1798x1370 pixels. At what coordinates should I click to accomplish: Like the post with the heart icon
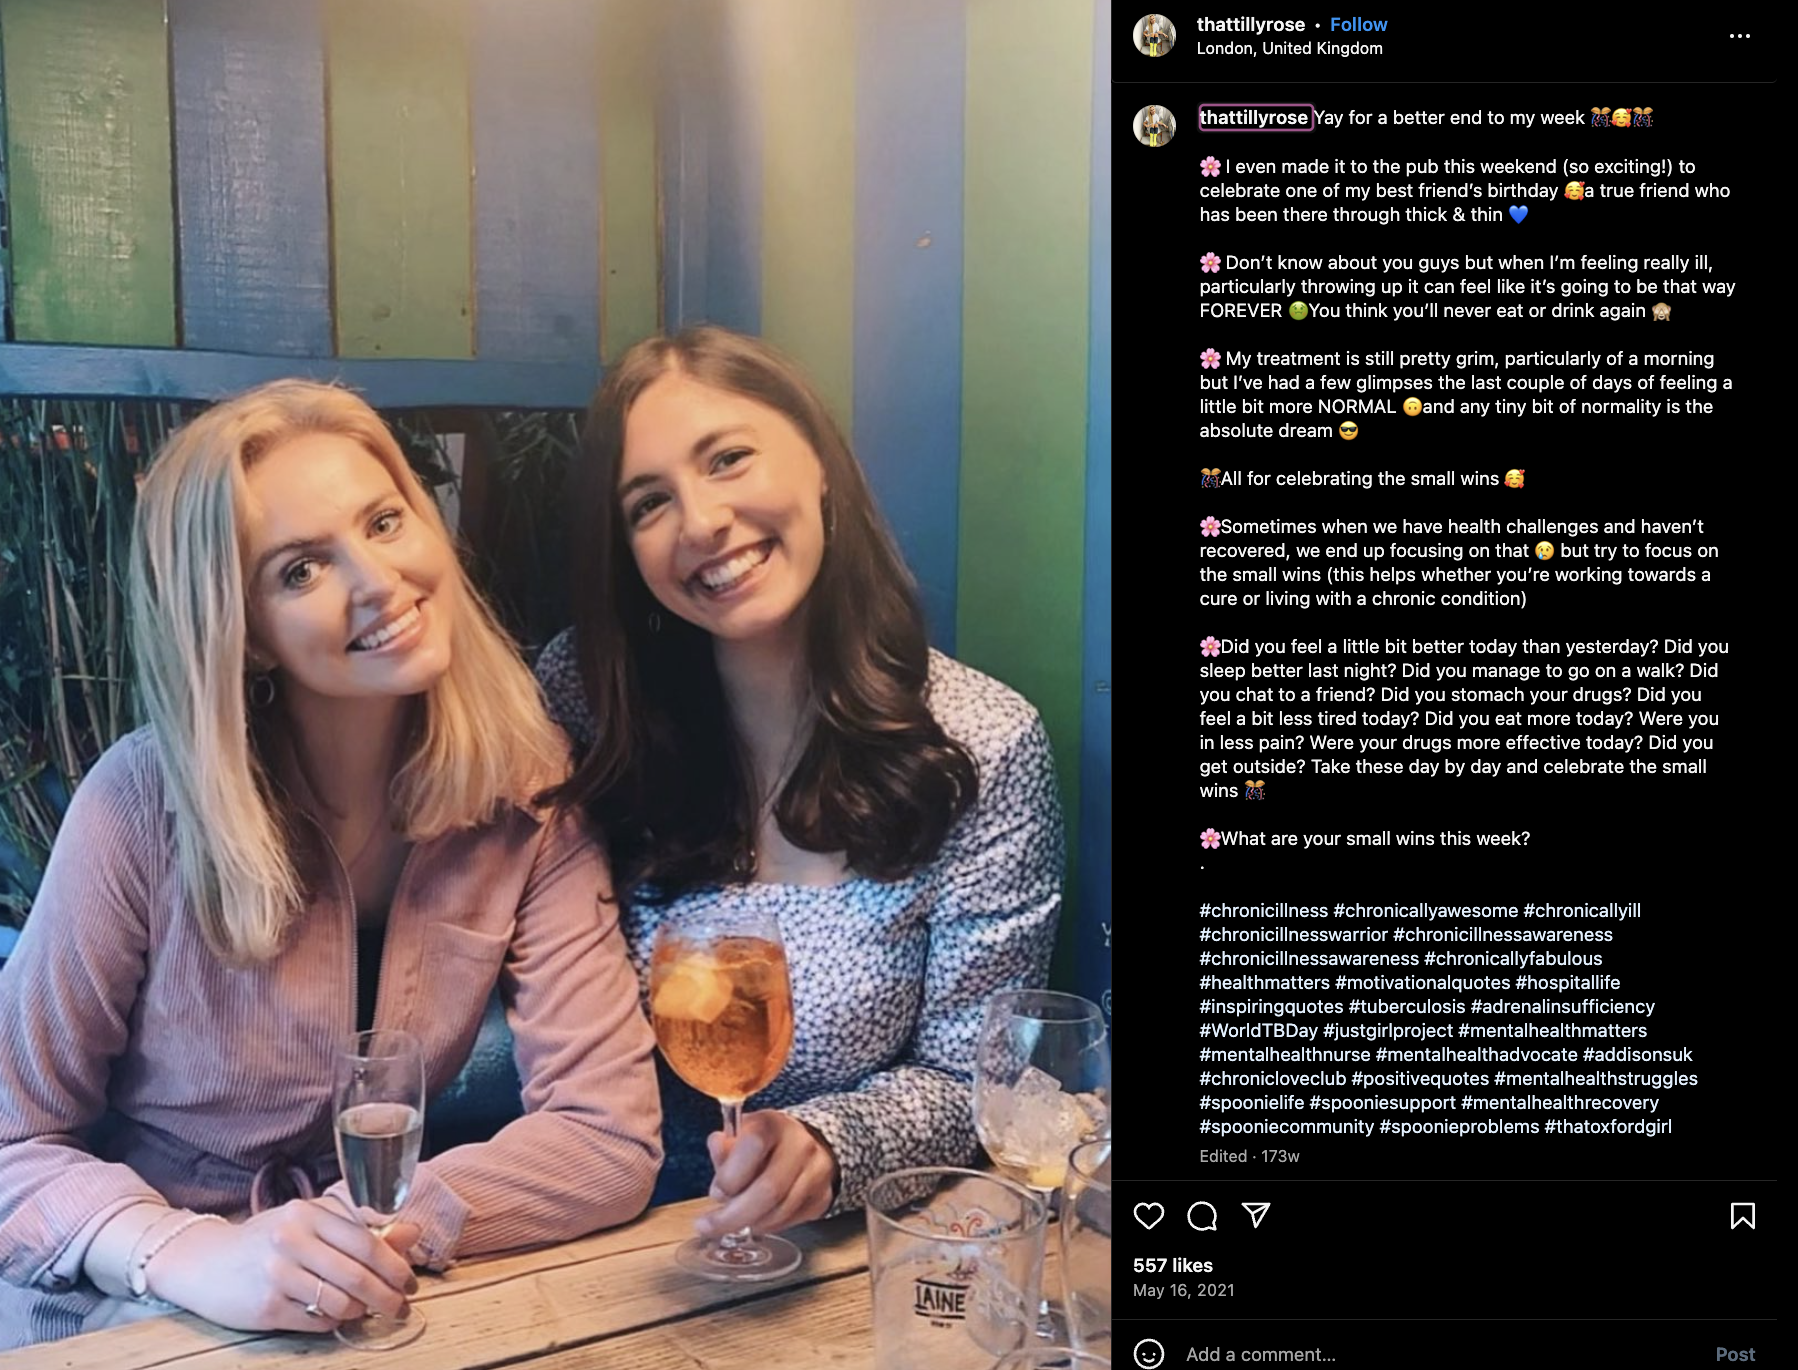1149,1216
